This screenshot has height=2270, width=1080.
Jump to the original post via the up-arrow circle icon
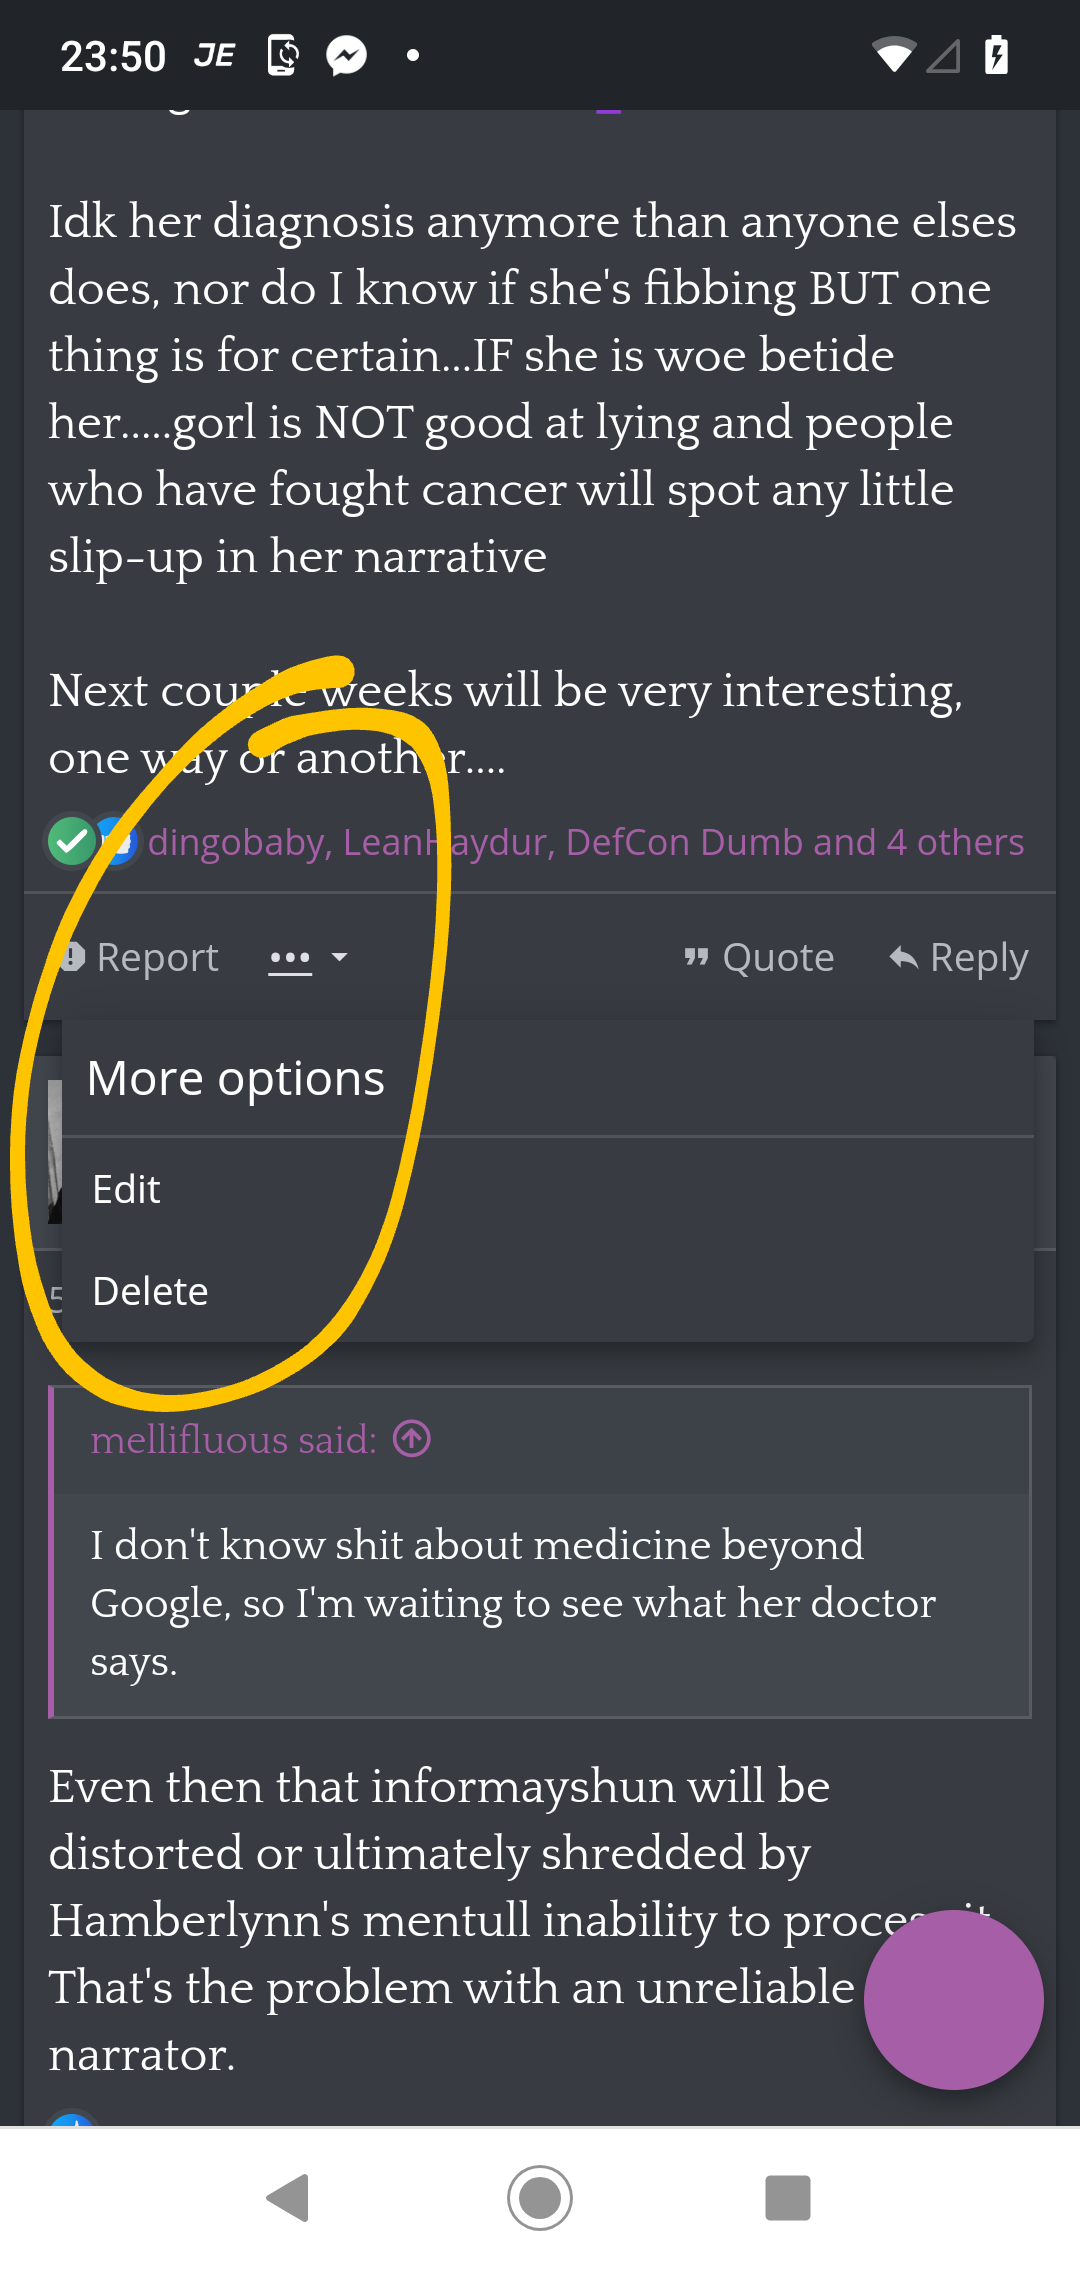412,1439
